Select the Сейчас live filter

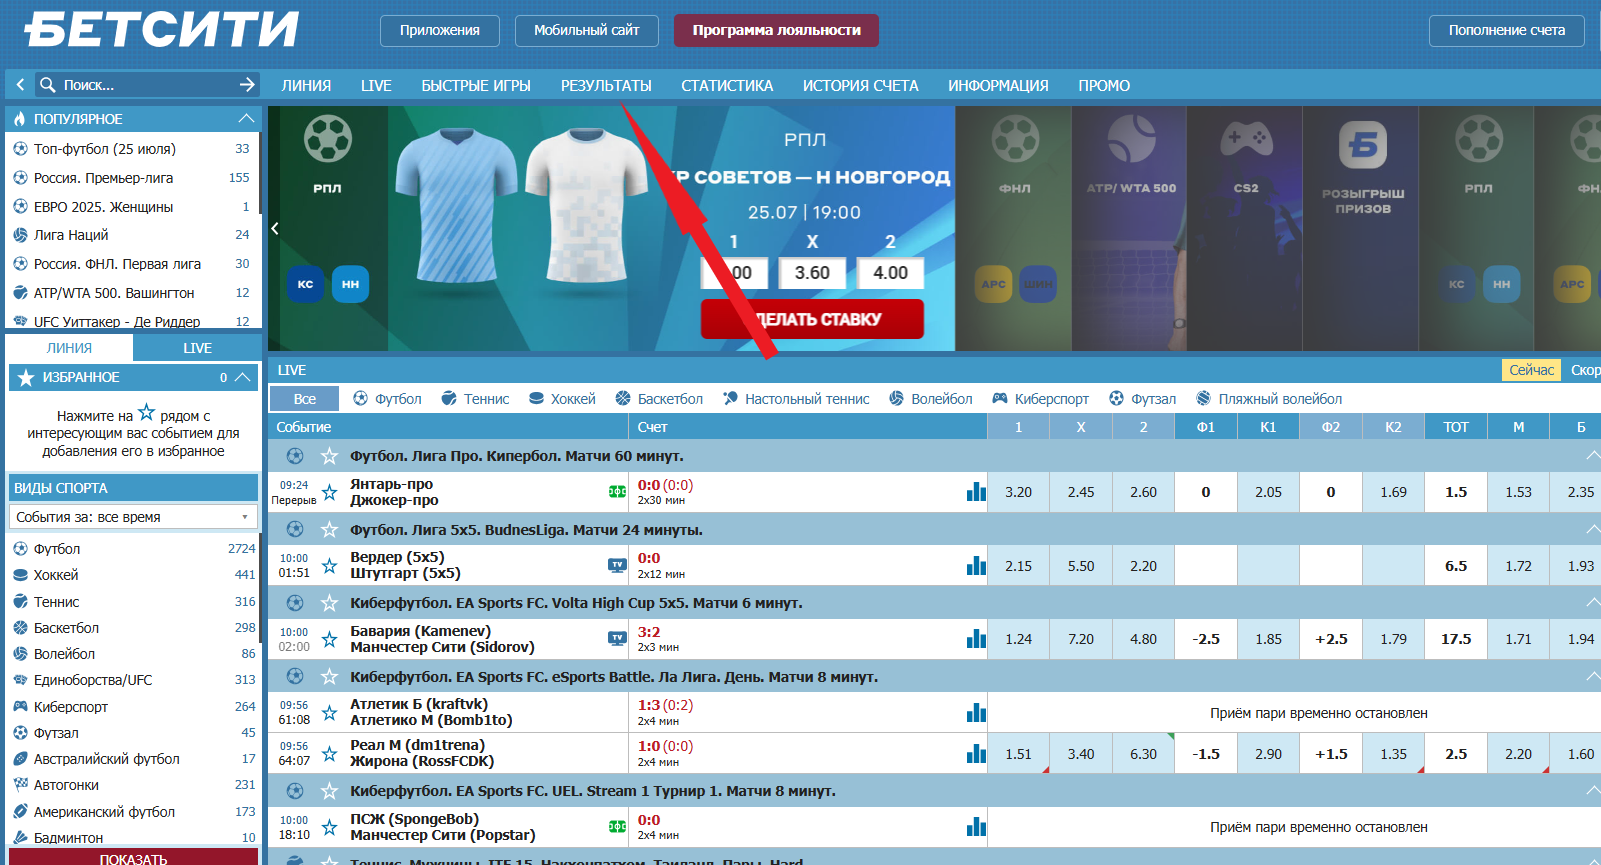tap(1531, 370)
